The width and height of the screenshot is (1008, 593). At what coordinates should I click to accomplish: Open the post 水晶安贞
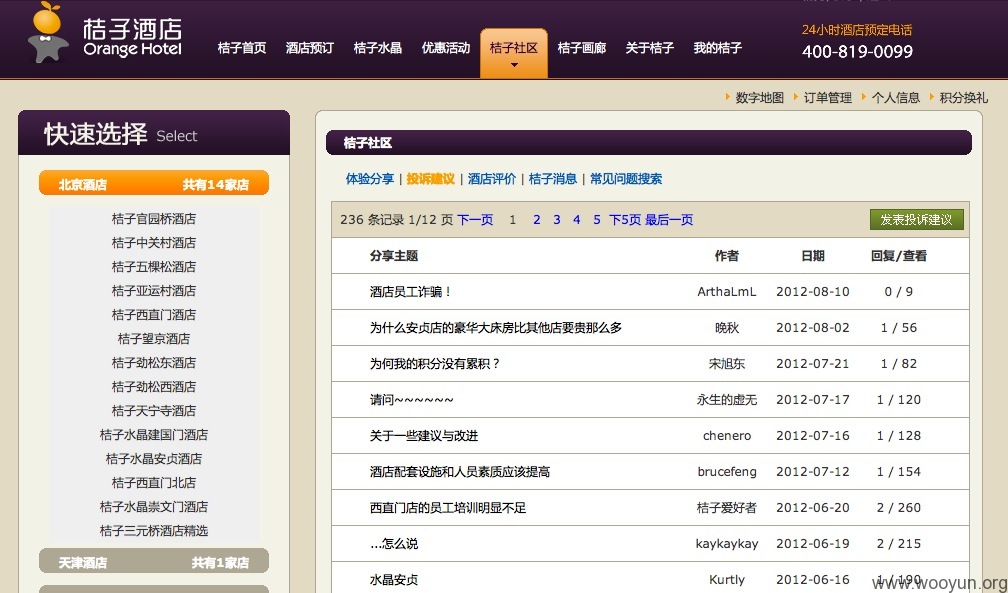(x=394, y=580)
